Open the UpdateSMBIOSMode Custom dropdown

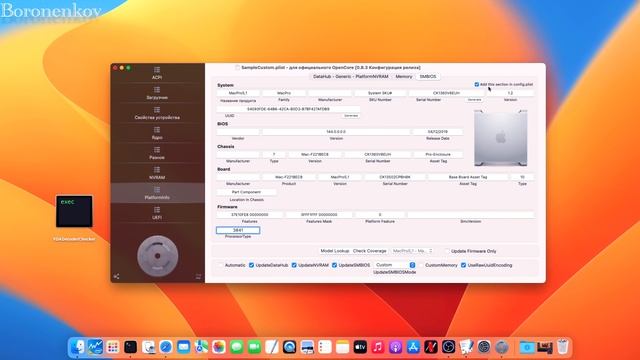(x=395, y=265)
